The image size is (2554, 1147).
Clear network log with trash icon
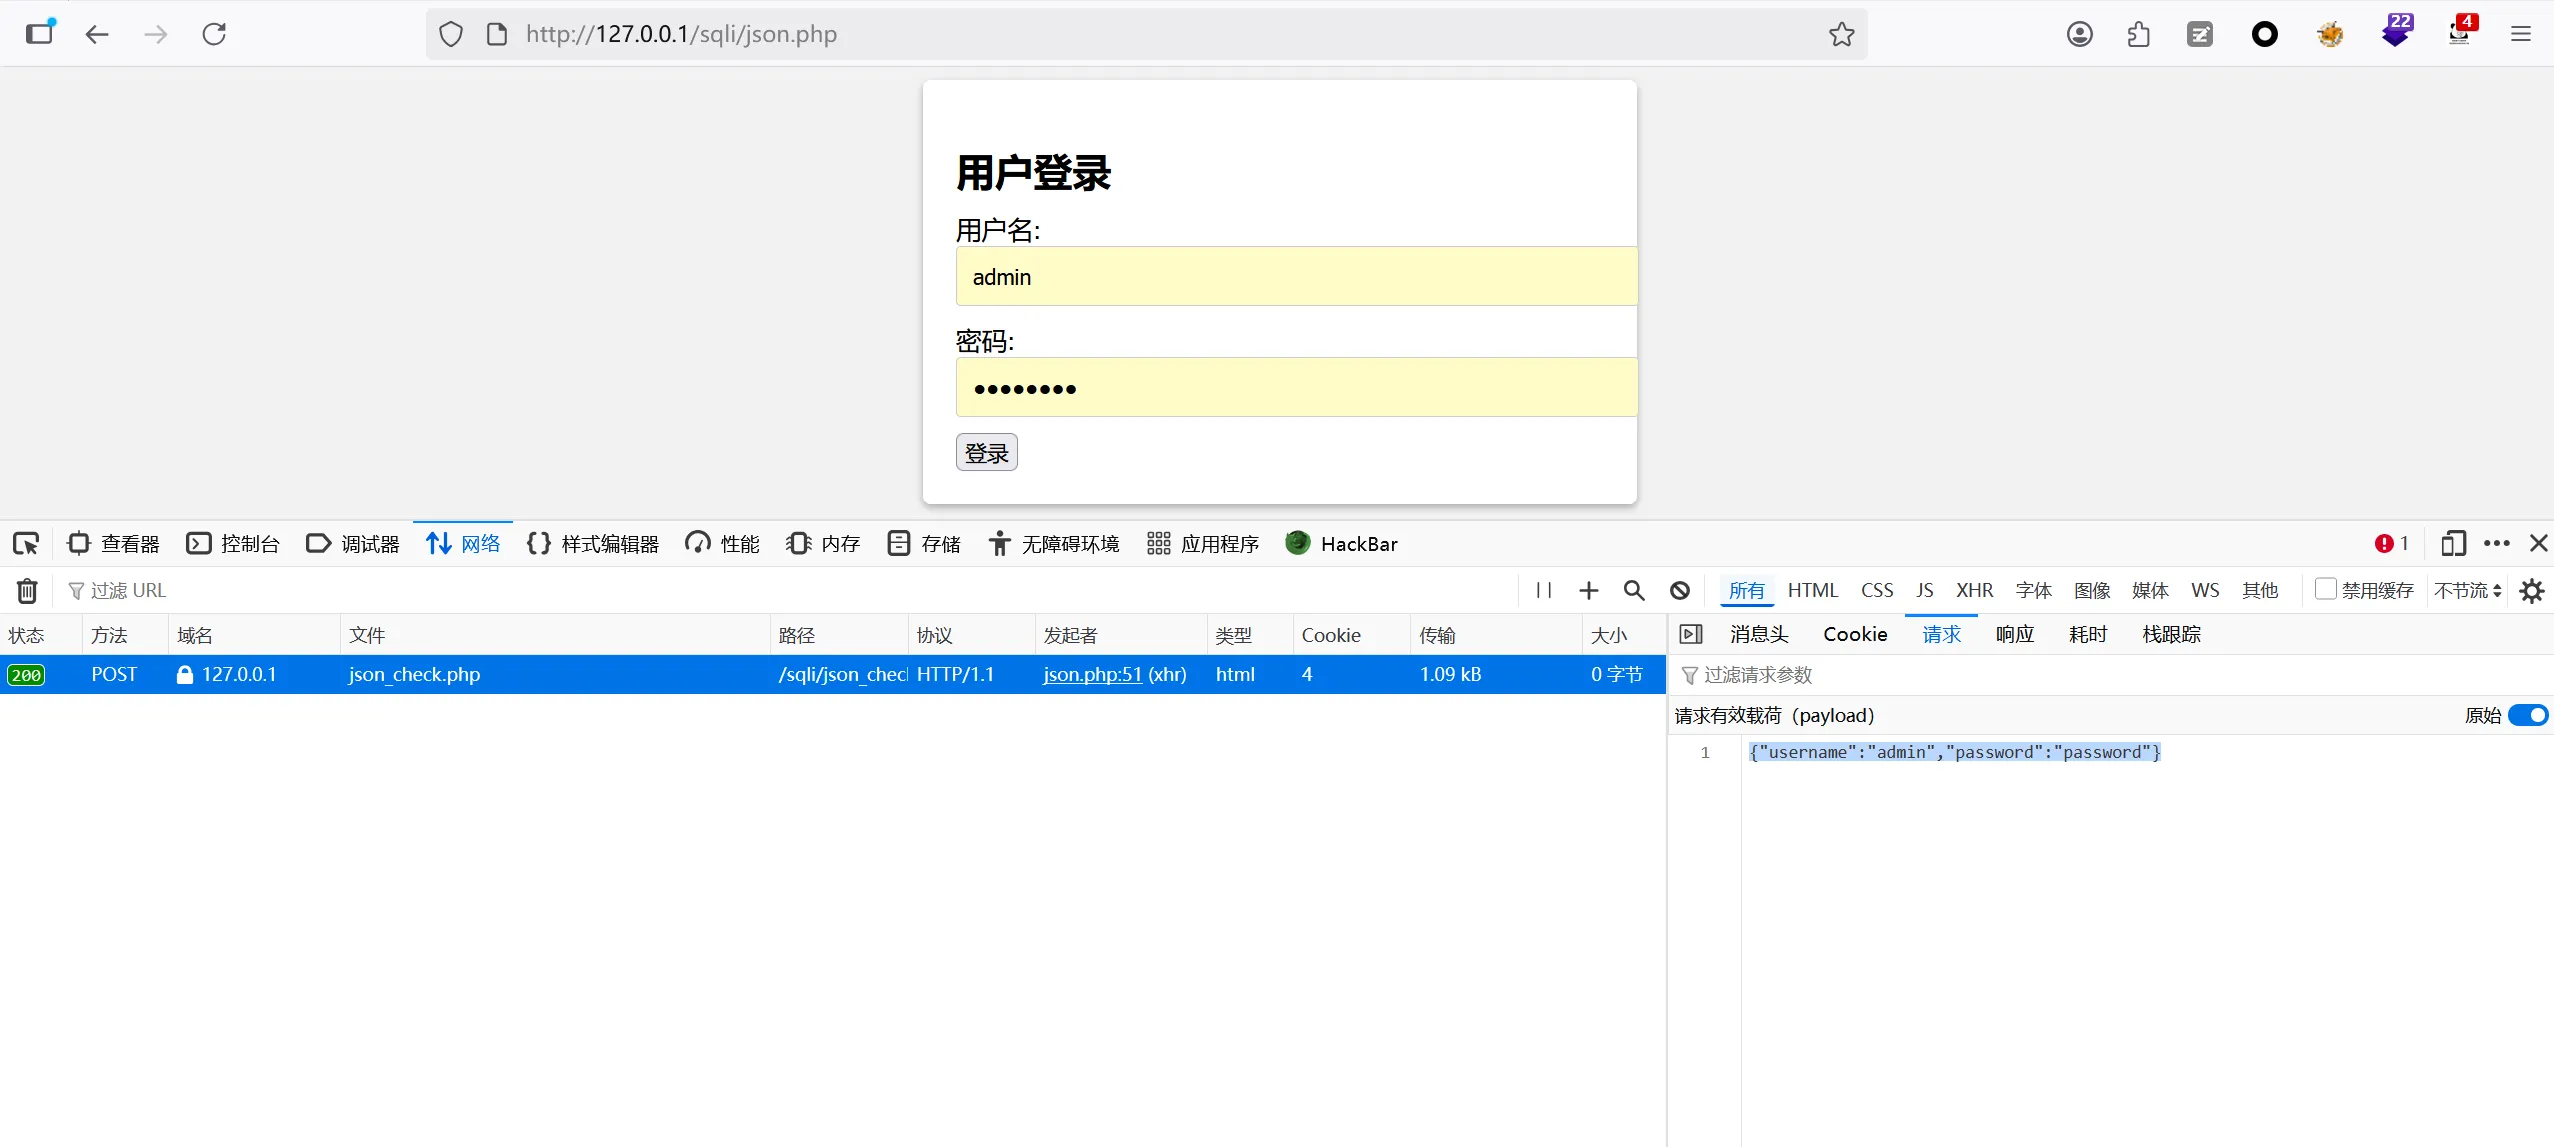coord(27,591)
